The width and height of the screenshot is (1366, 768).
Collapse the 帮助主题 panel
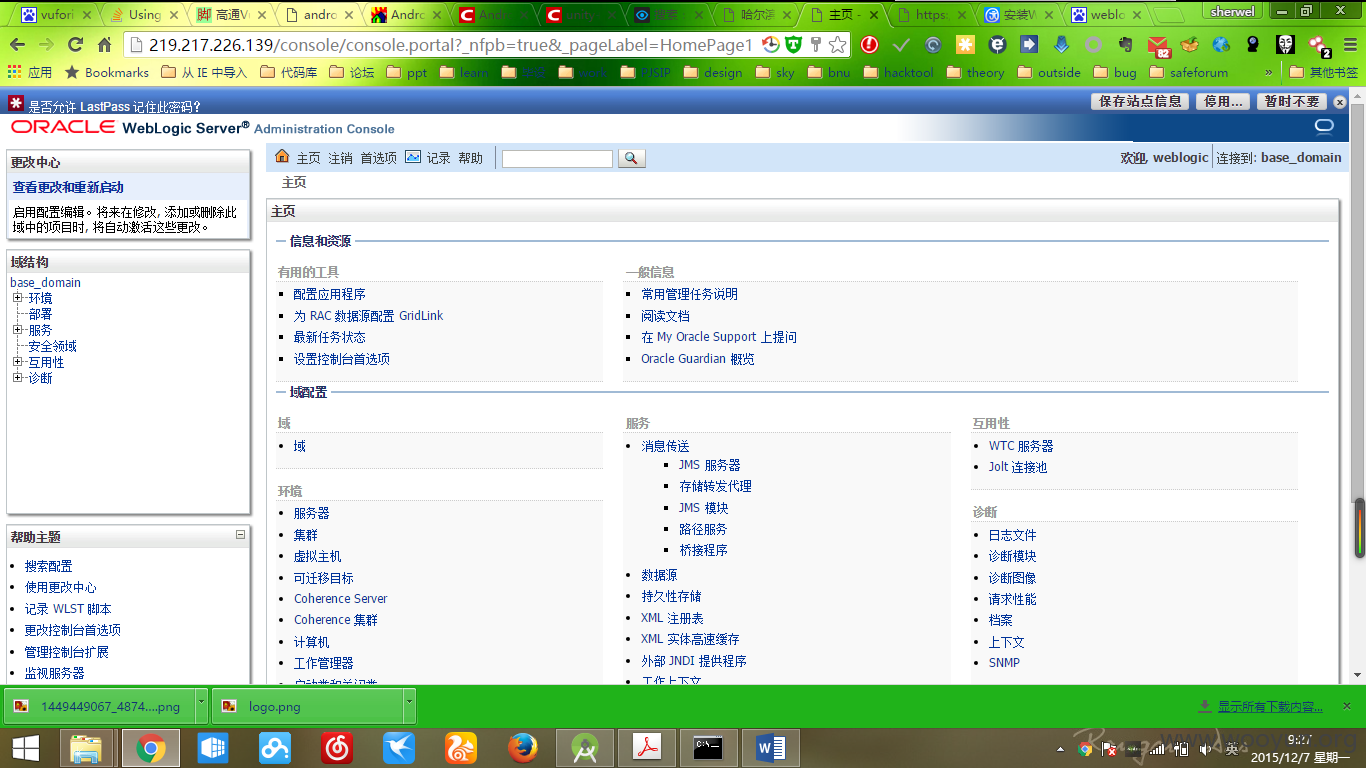[240, 535]
